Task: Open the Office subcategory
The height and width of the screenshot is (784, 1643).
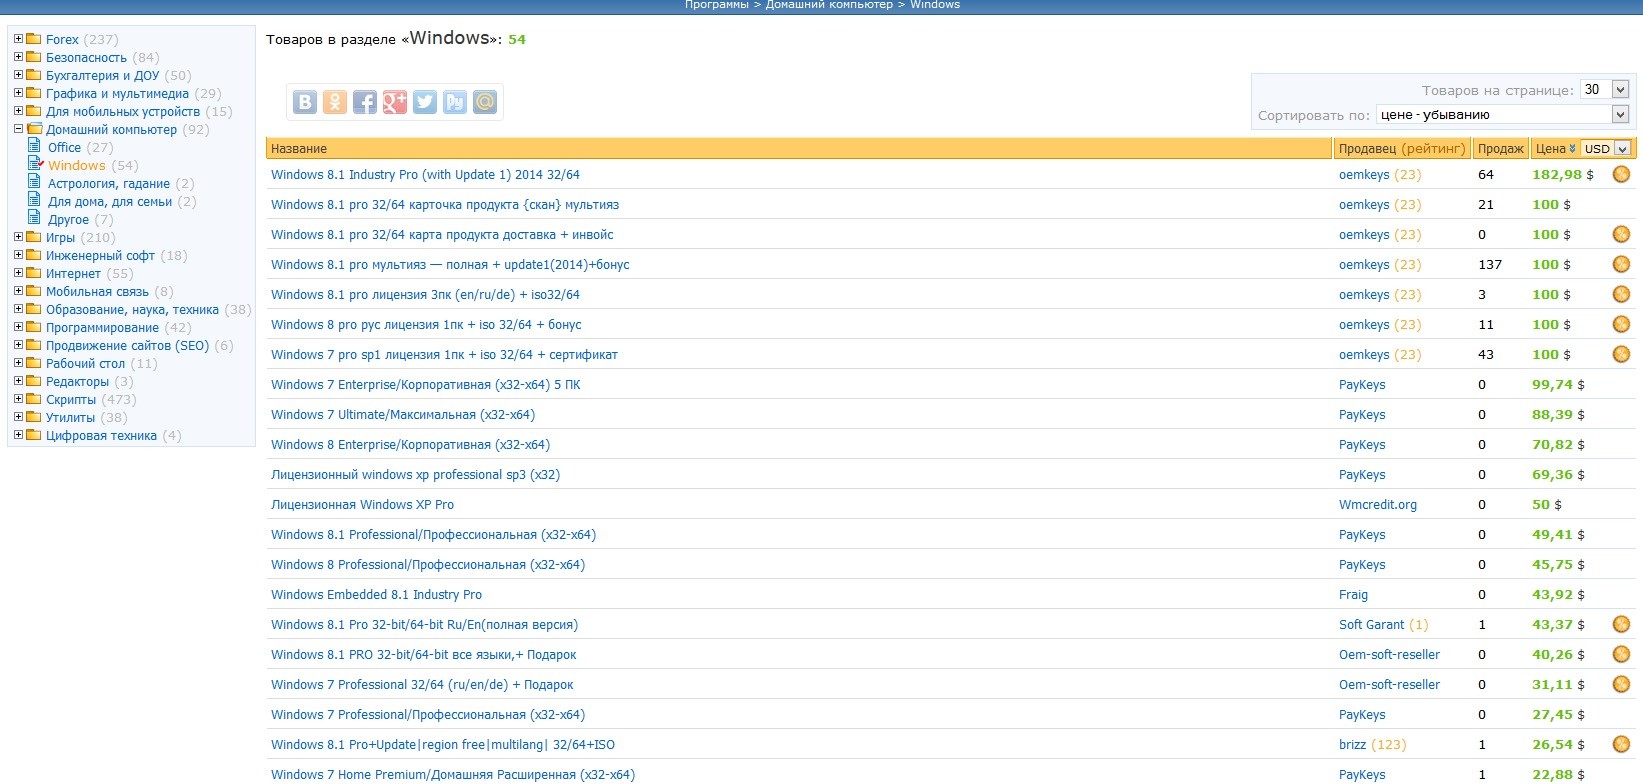Action: click(x=64, y=147)
